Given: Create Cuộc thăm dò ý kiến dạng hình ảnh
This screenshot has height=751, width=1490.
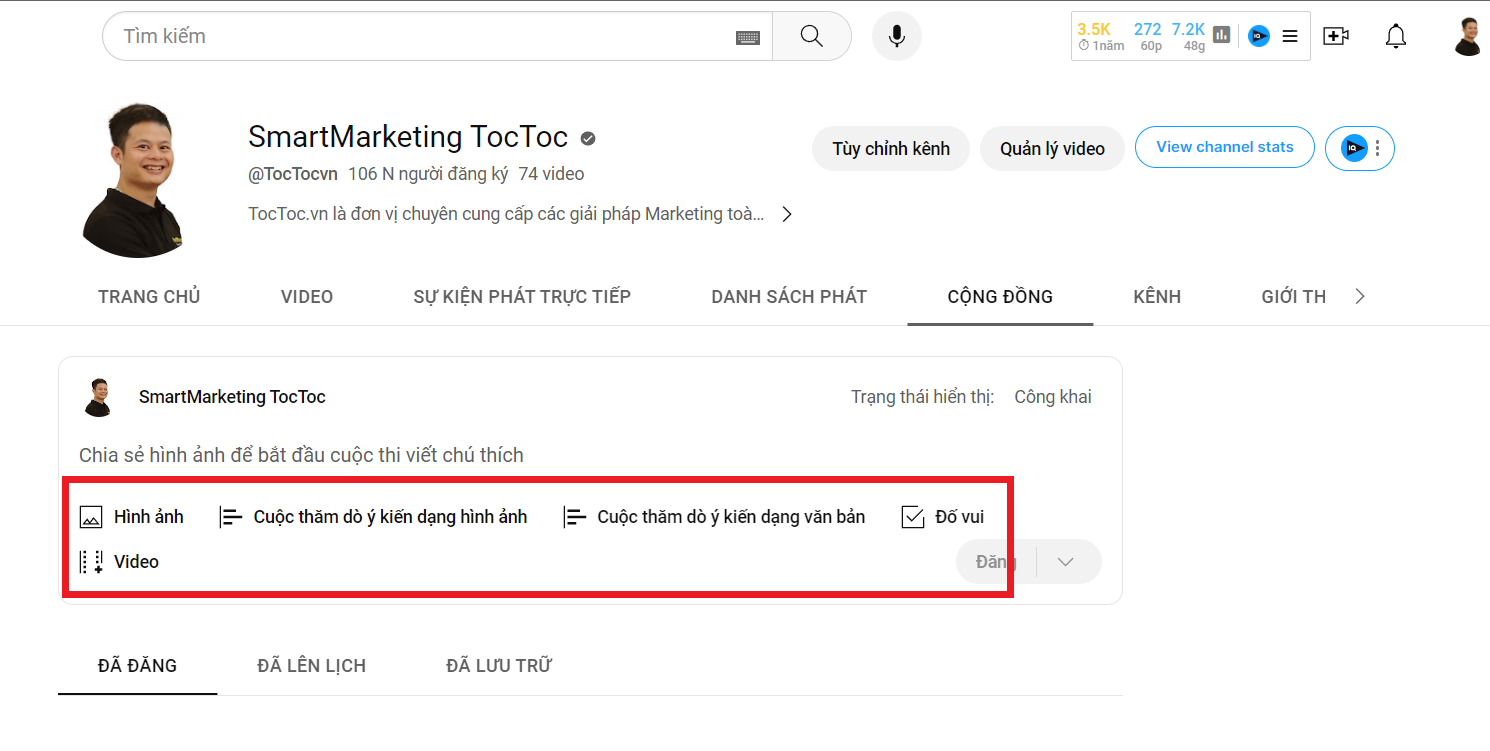Looking at the screenshot, I should 373,517.
